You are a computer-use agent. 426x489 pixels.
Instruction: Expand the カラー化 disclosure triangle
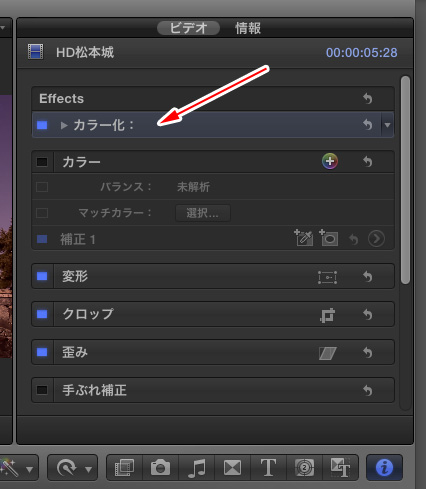(x=64, y=125)
